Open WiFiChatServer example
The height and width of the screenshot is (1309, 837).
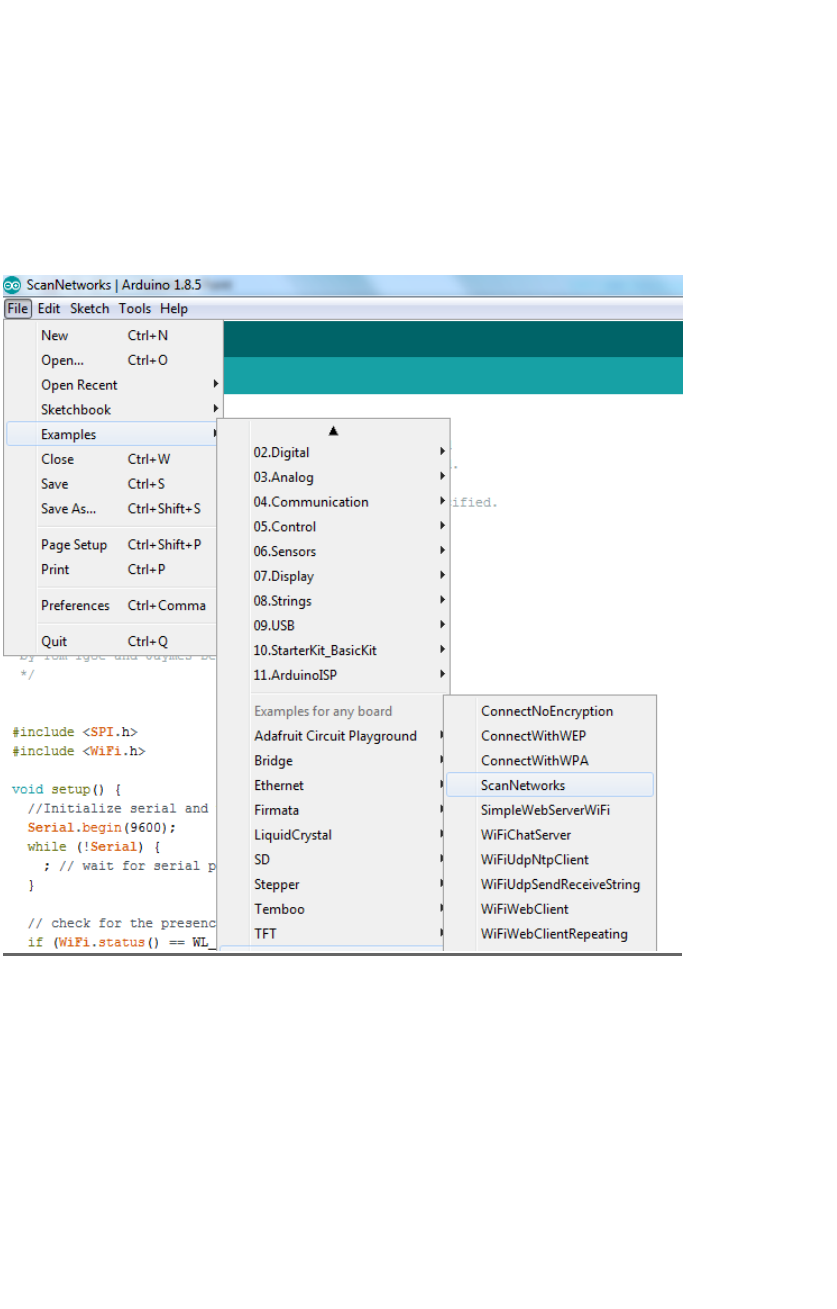550,835
